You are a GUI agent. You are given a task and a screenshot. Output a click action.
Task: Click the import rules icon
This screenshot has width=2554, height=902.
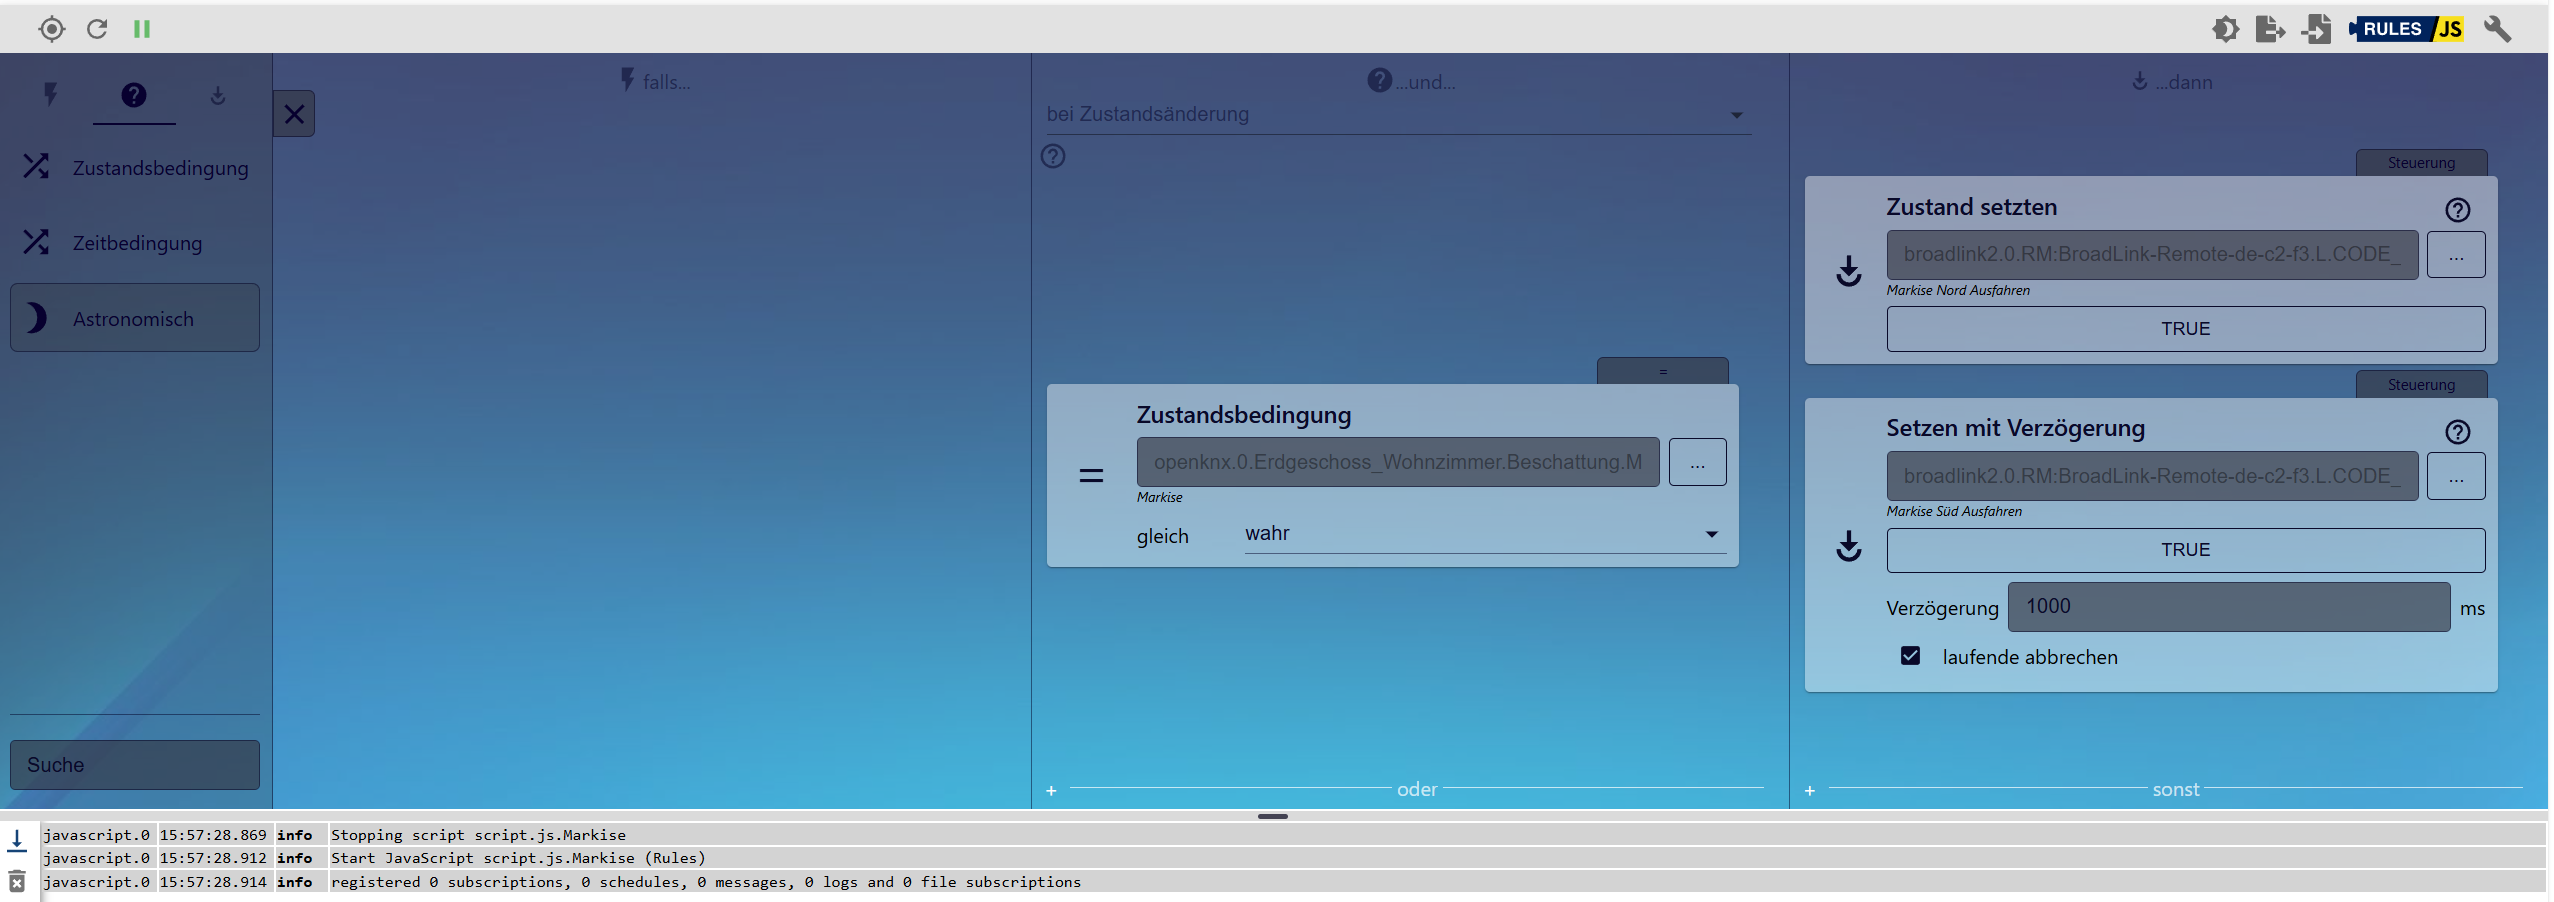click(2317, 29)
